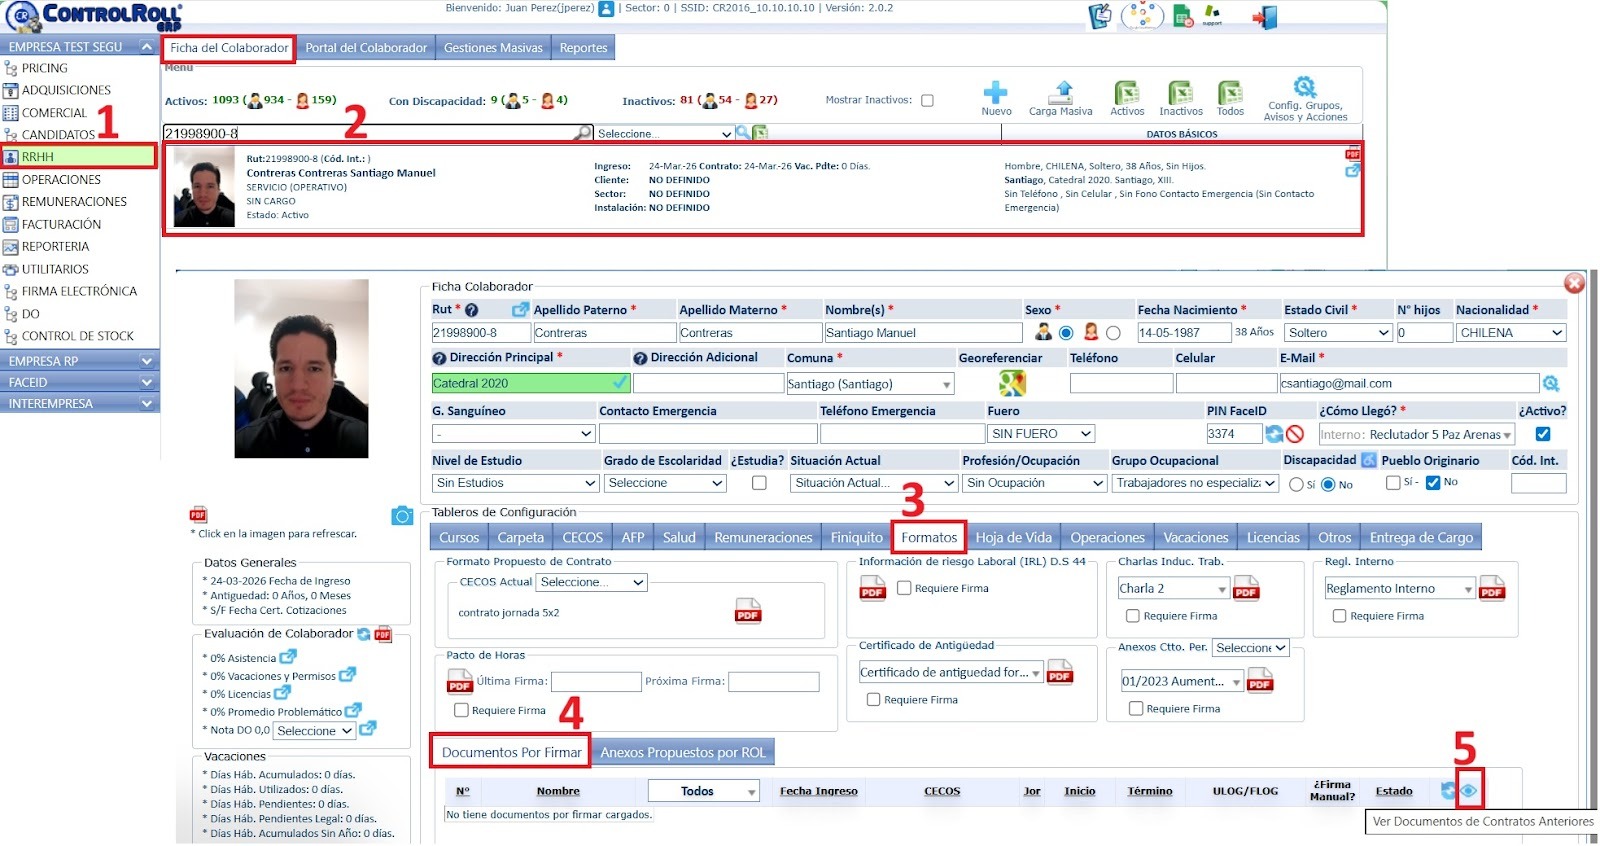Open the RRHH module in sidebar
The width and height of the screenshot is (1600, 846).
[80, 157]
